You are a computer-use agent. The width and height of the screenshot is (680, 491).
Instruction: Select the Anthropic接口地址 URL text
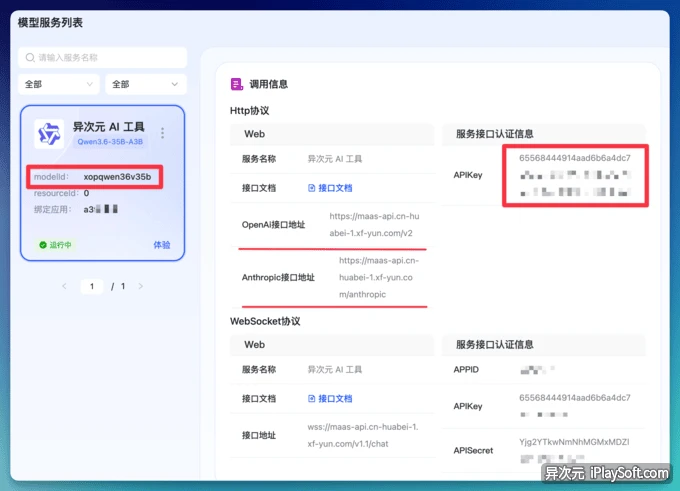click(x=379, y=278)
